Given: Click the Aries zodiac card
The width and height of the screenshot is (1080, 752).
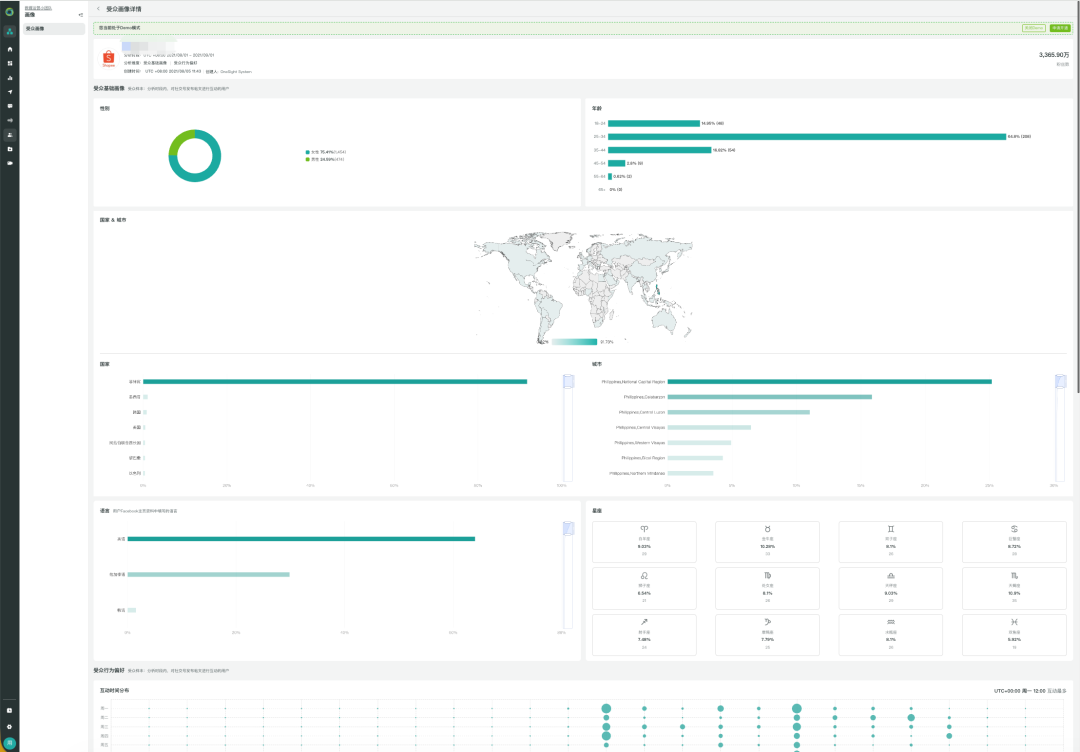Looking at the screenshot, I should (x=644, y=542).
